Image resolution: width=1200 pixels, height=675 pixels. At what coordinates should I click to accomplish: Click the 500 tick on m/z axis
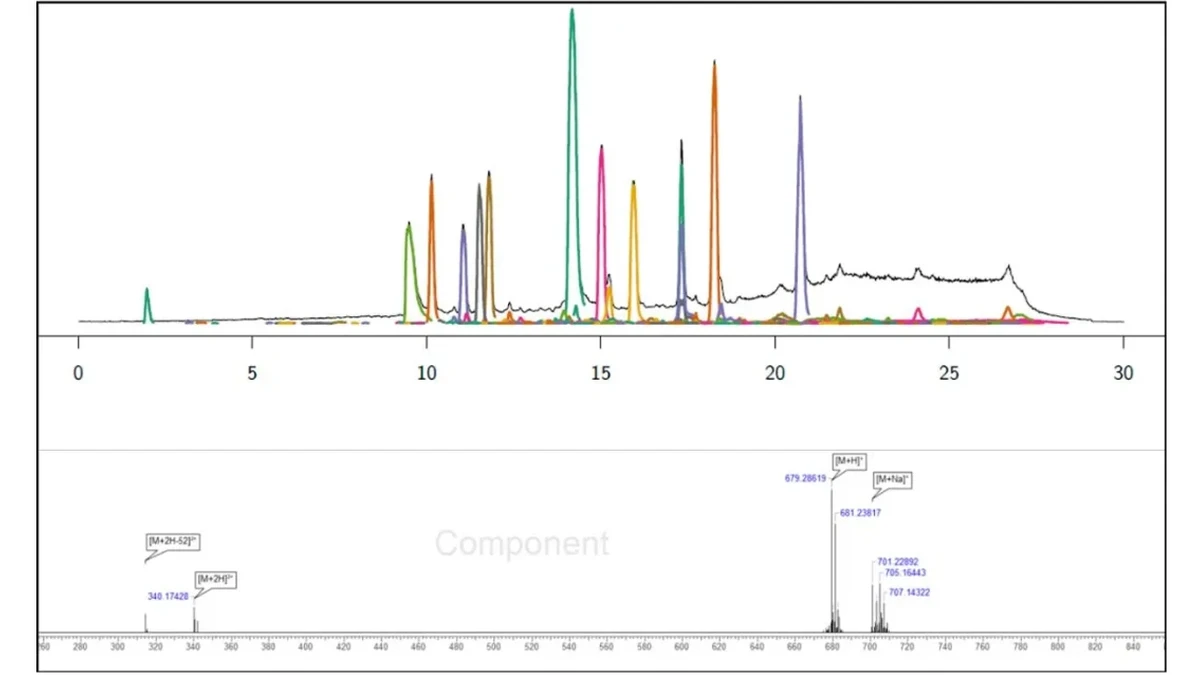click(494, 647)
